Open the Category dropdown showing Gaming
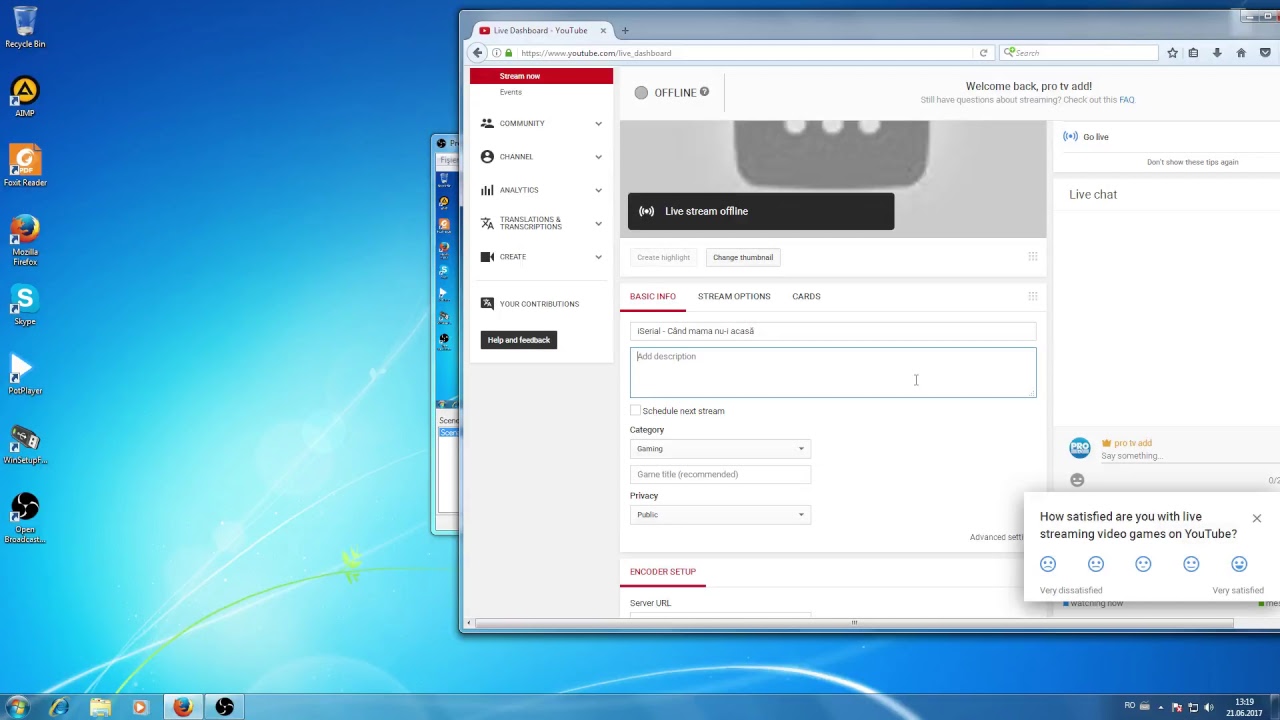Screen dimensions: 1280x720 (720, 449)
